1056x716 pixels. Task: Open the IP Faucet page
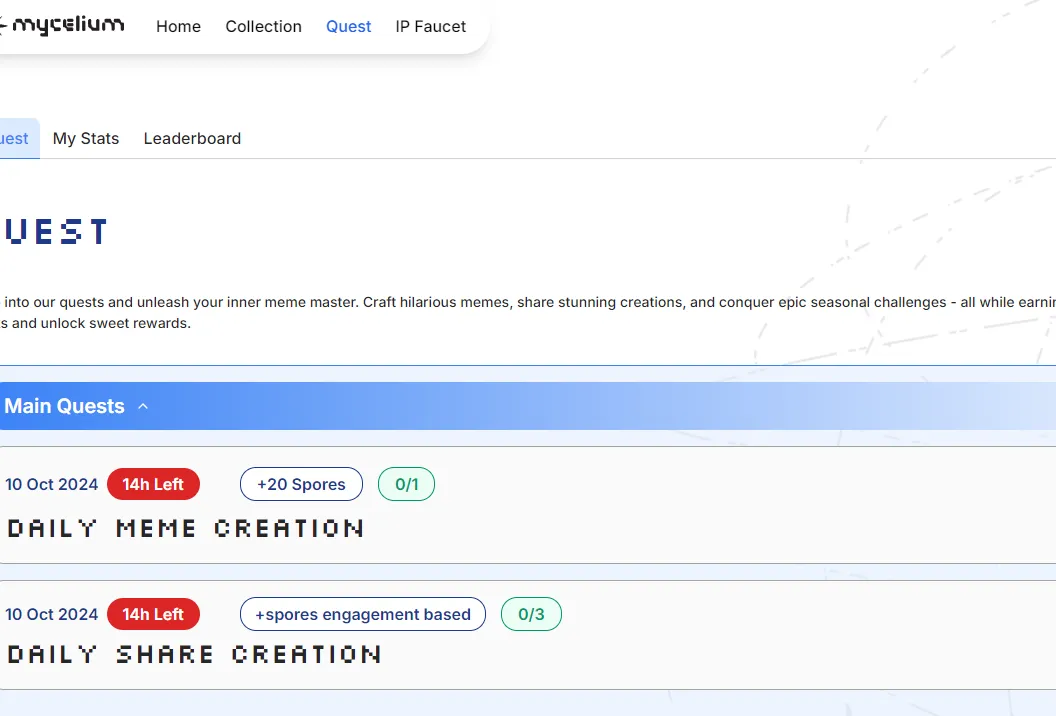(430, 27)
